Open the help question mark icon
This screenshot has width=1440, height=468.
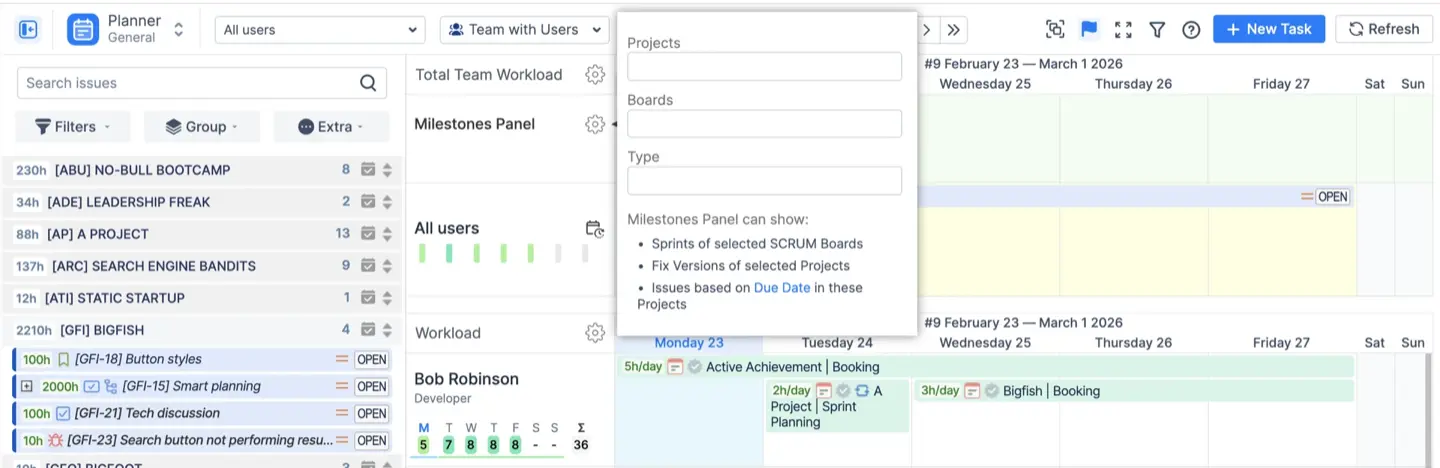pos(1191,30)
